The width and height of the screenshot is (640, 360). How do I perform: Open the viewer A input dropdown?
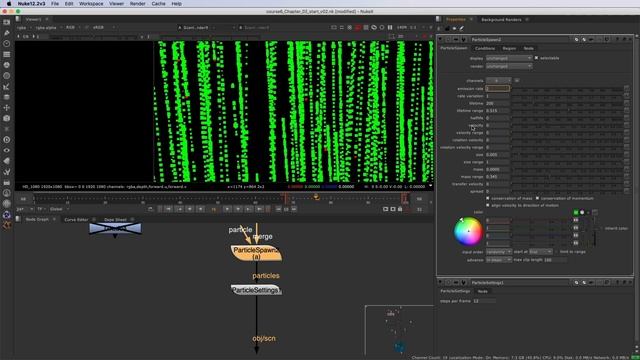click(x=206, y=28)
